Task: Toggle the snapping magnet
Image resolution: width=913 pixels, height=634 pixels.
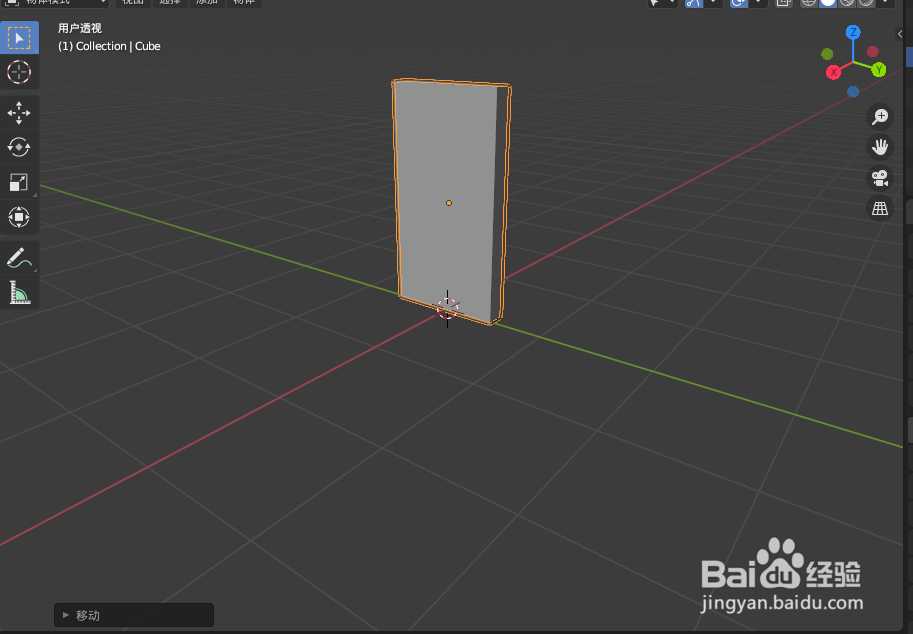Action: (695, 3)
